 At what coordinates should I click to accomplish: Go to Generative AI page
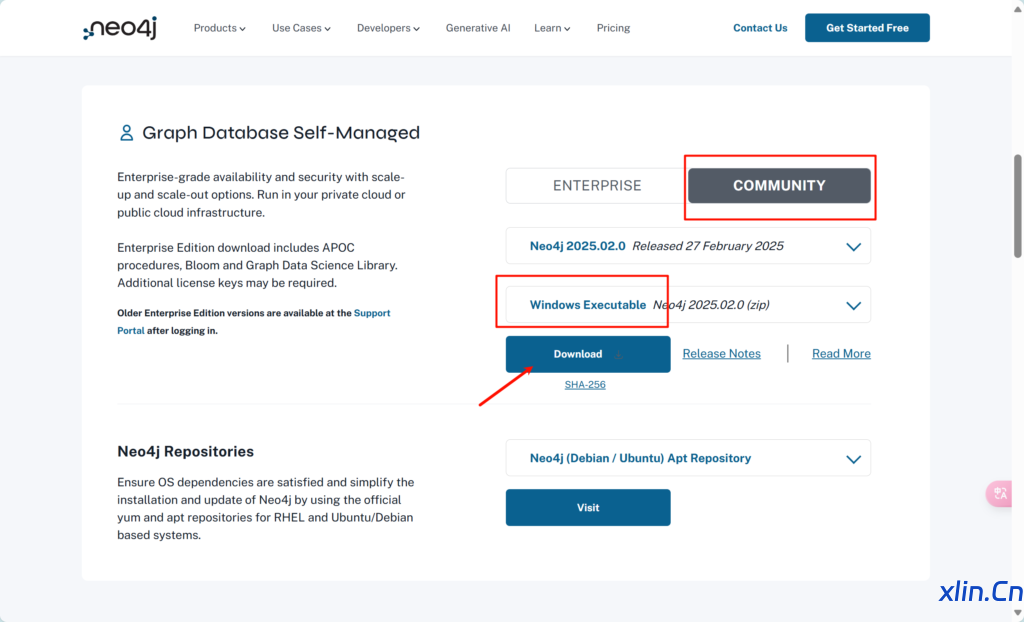[x=478, y=28]
